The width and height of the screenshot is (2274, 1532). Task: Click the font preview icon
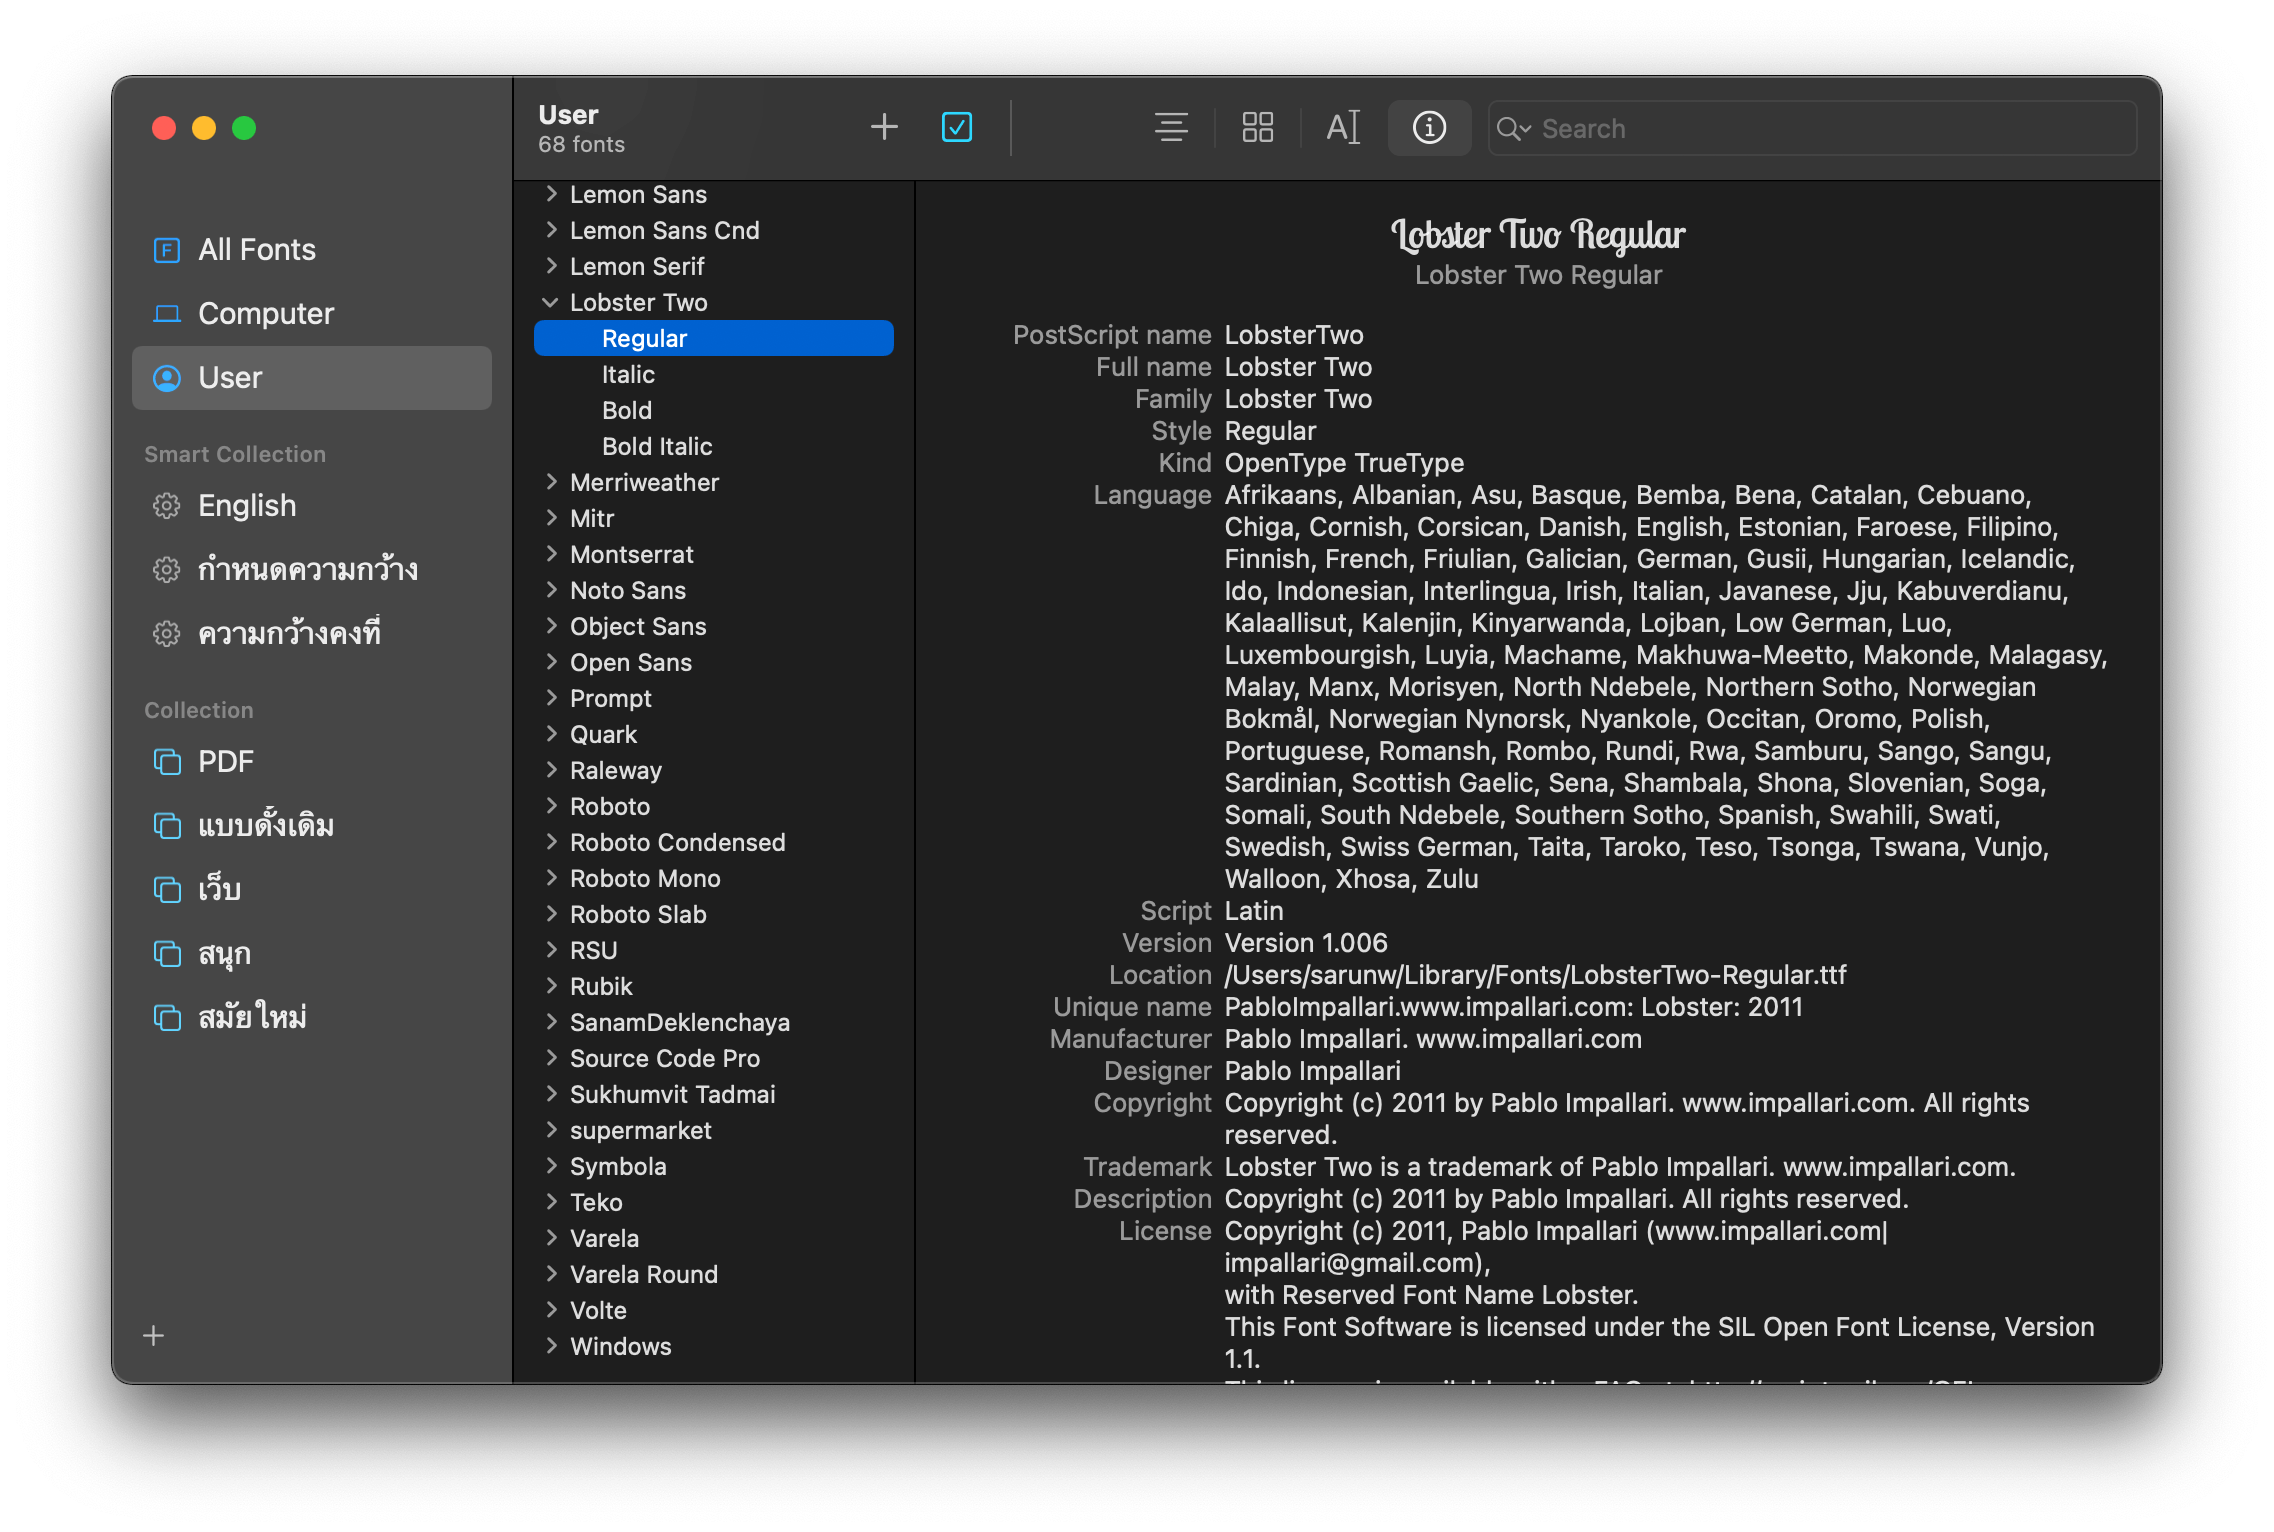click(x=1340, y=128)
